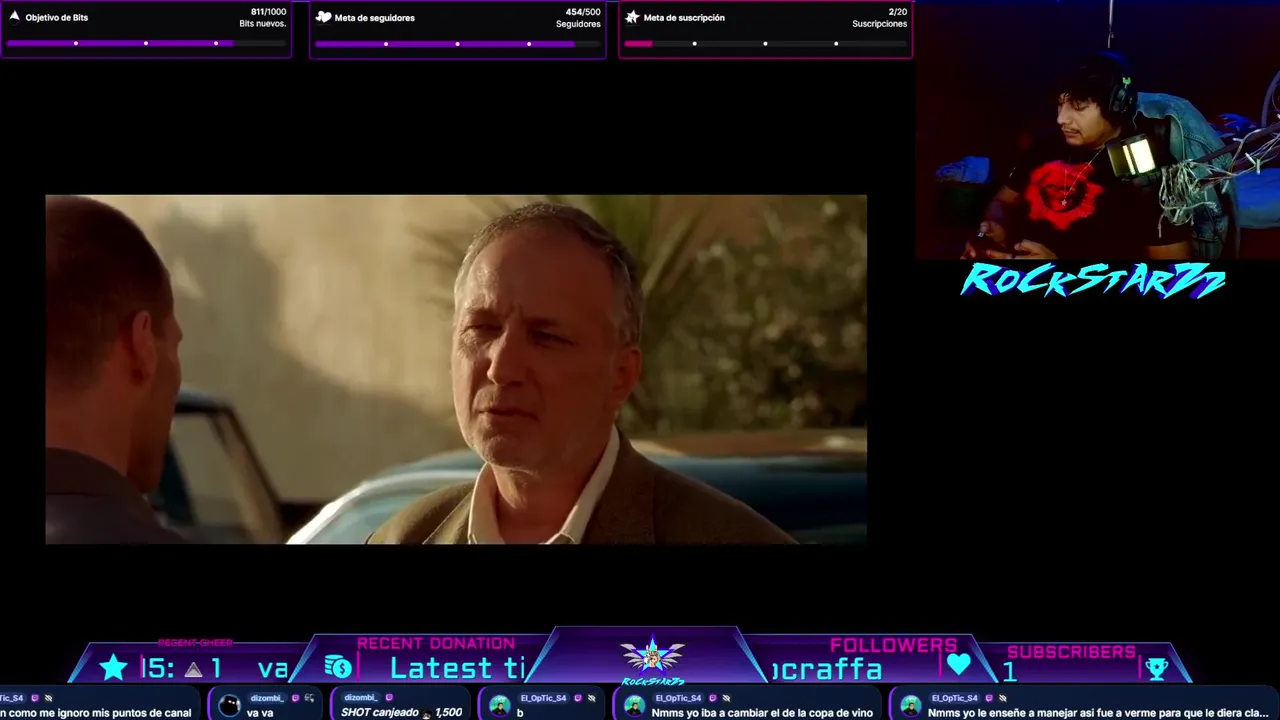Click the '811/1000' bits count
This screenshot has width=1280, height=720.
tap(268, 12)
